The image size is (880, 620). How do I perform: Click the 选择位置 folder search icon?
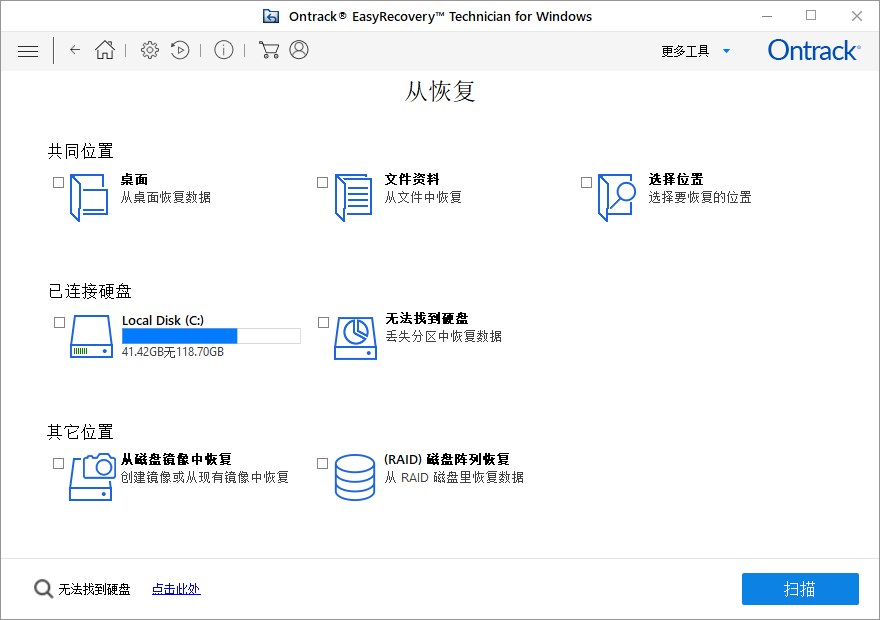617,198
